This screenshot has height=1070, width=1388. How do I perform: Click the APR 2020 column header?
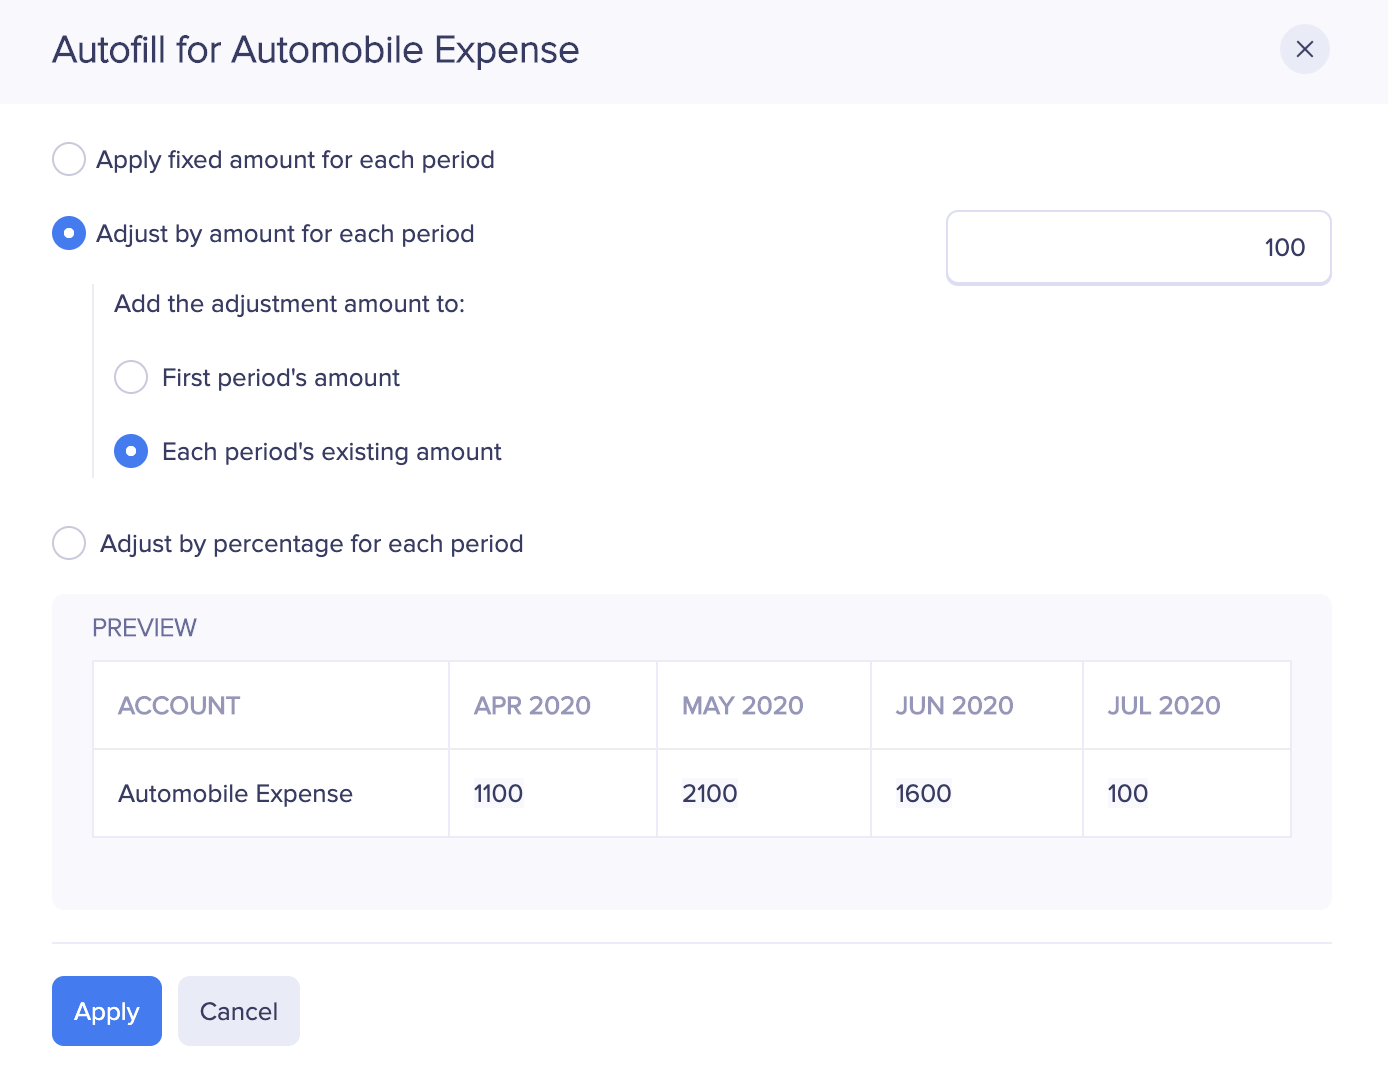(x=531, y=705)
